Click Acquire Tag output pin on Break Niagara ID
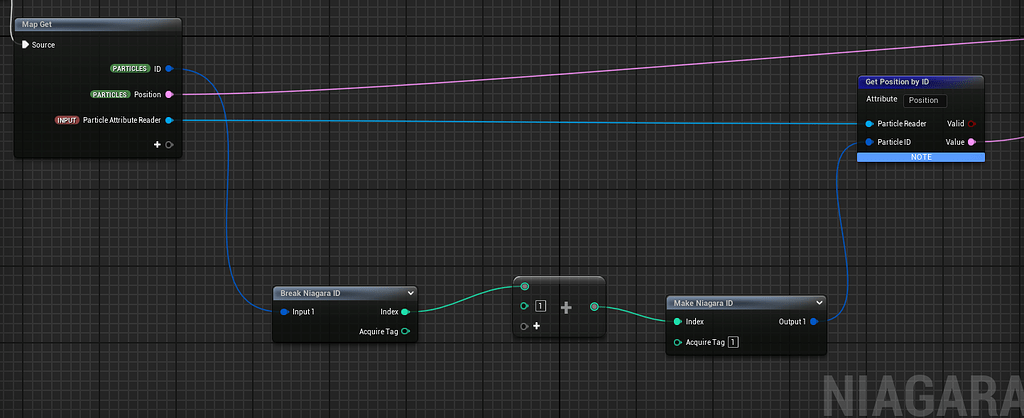This screenshot has height=418, width=1024. click(x=405, y=331)
